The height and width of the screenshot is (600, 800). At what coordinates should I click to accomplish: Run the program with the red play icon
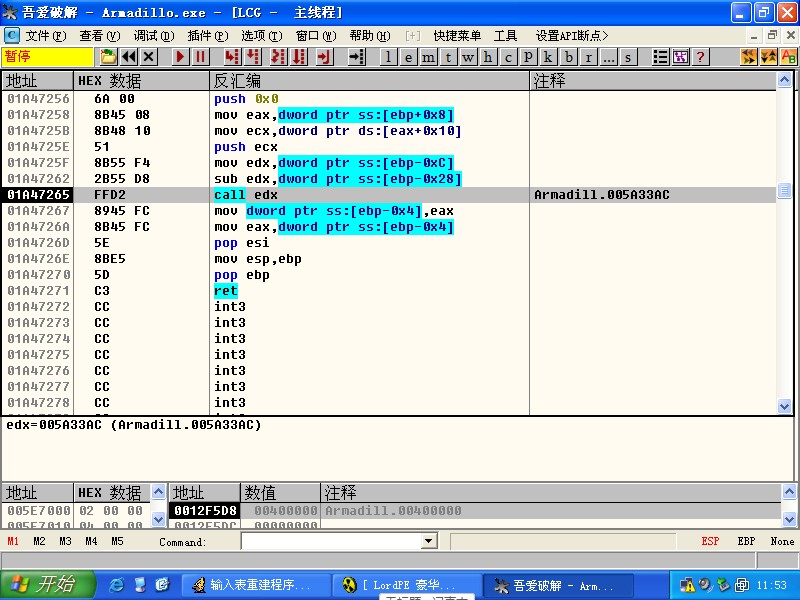(180, 57)
